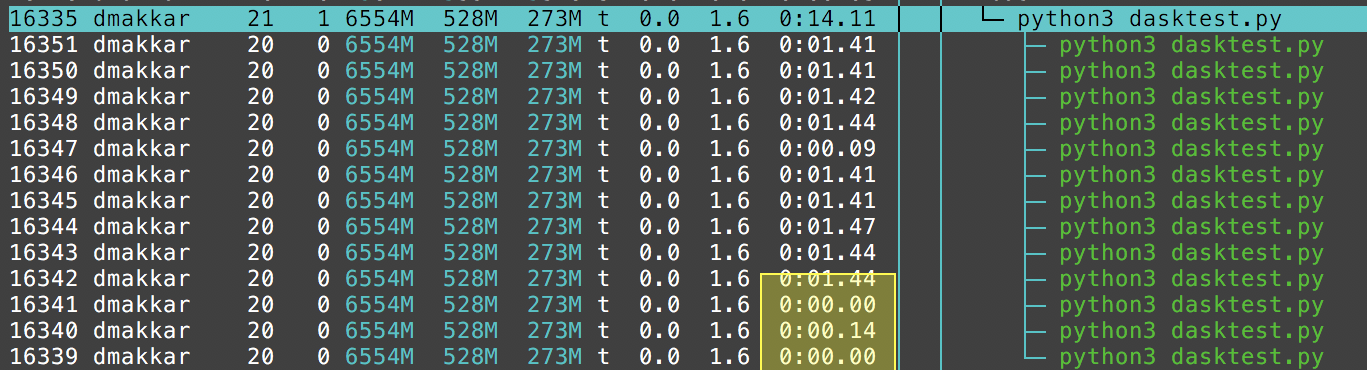Select the python3 command in row 16349
This screenshot has height=370, width=1367.
(x=1191, y=97)
